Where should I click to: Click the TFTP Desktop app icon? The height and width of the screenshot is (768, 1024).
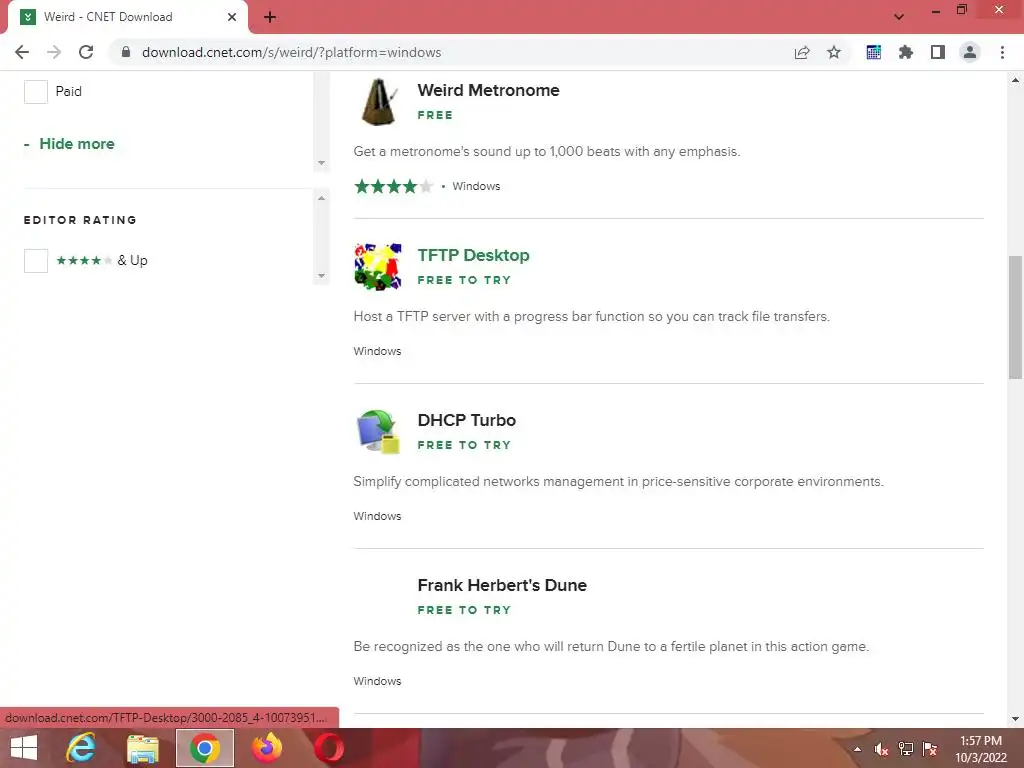377,266
